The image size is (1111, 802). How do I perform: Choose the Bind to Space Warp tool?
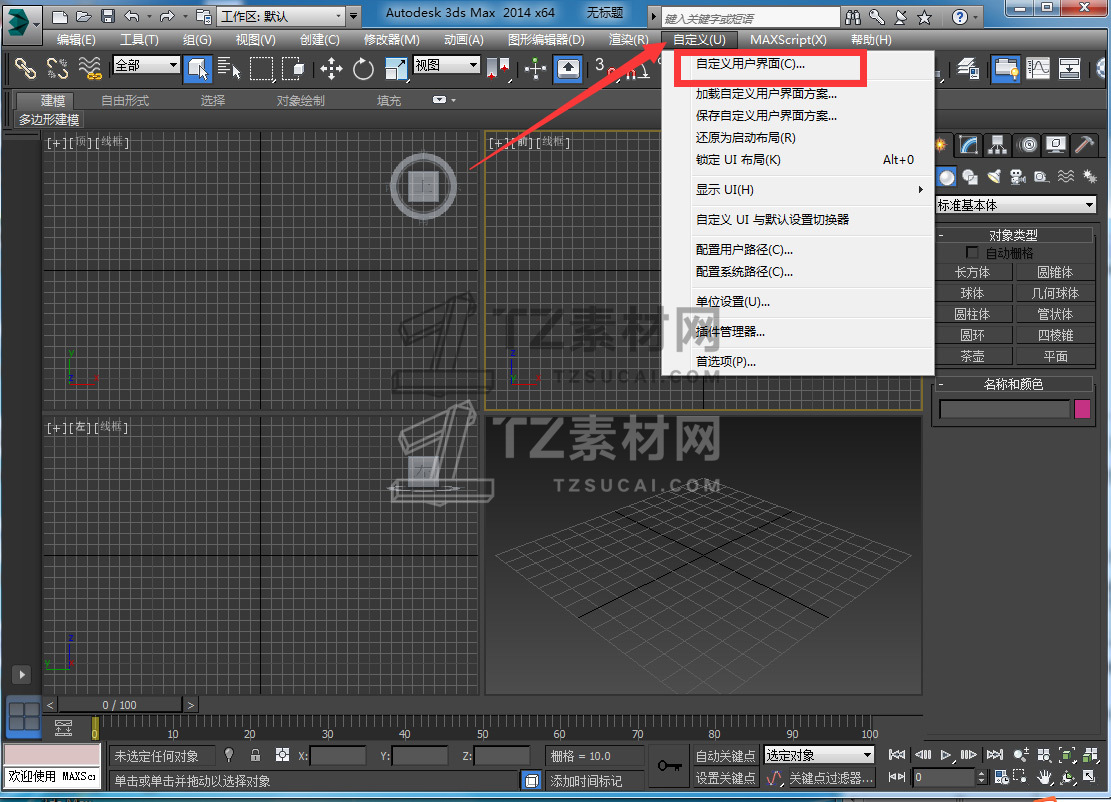[x=89, y=69]
